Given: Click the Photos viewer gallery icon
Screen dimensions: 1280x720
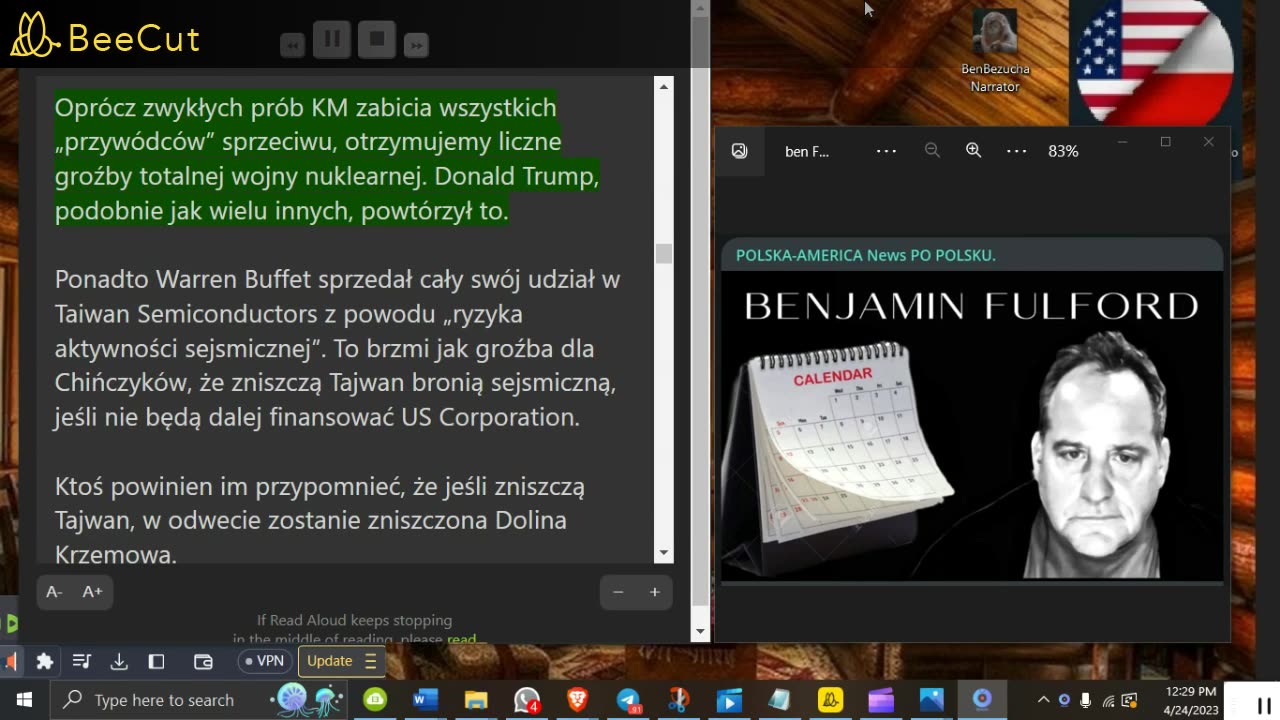Looking at the screenshot, I should [739, 151].
